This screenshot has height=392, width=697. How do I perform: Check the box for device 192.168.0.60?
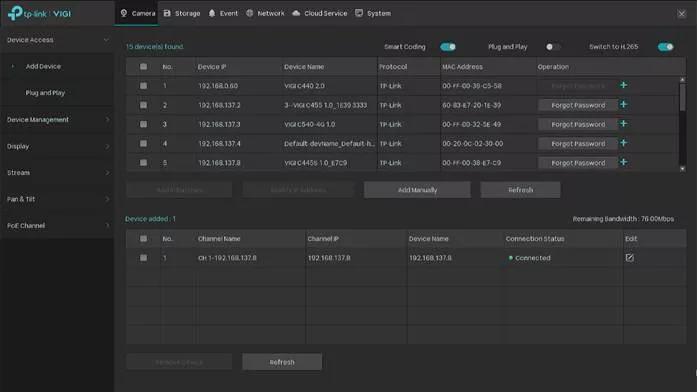143,86
